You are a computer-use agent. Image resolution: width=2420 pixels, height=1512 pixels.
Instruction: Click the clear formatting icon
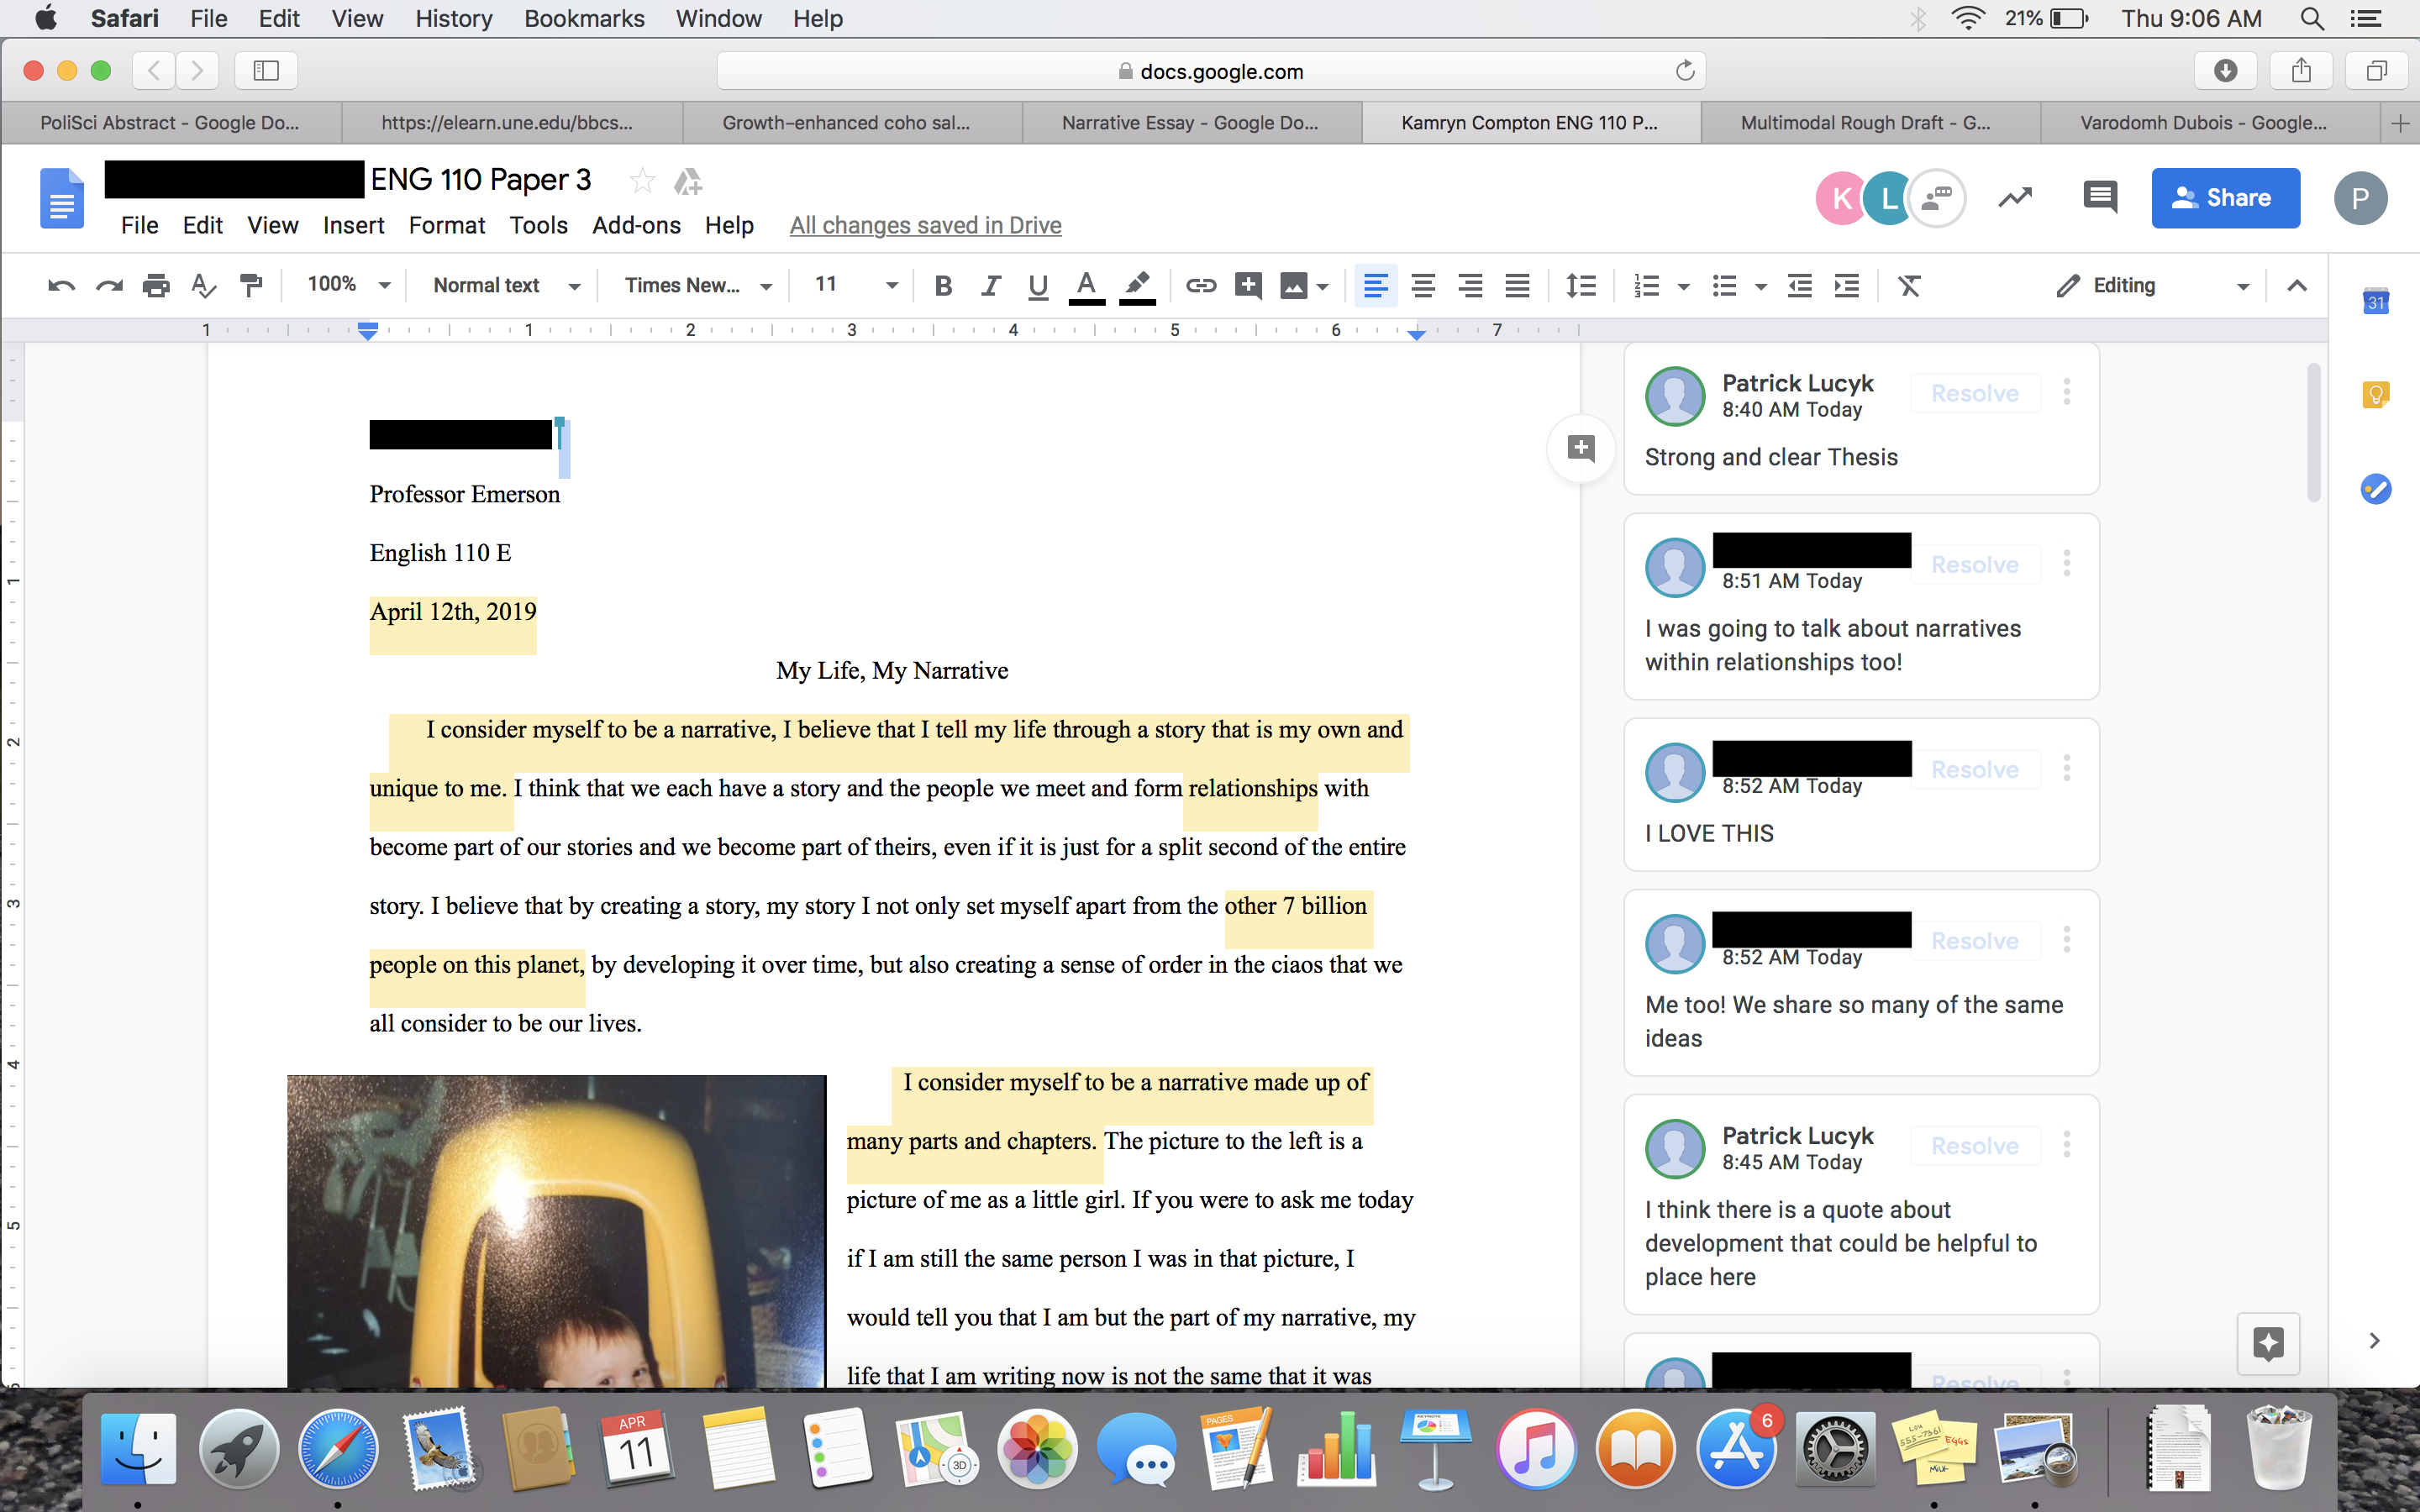(x=1909, y=286)
